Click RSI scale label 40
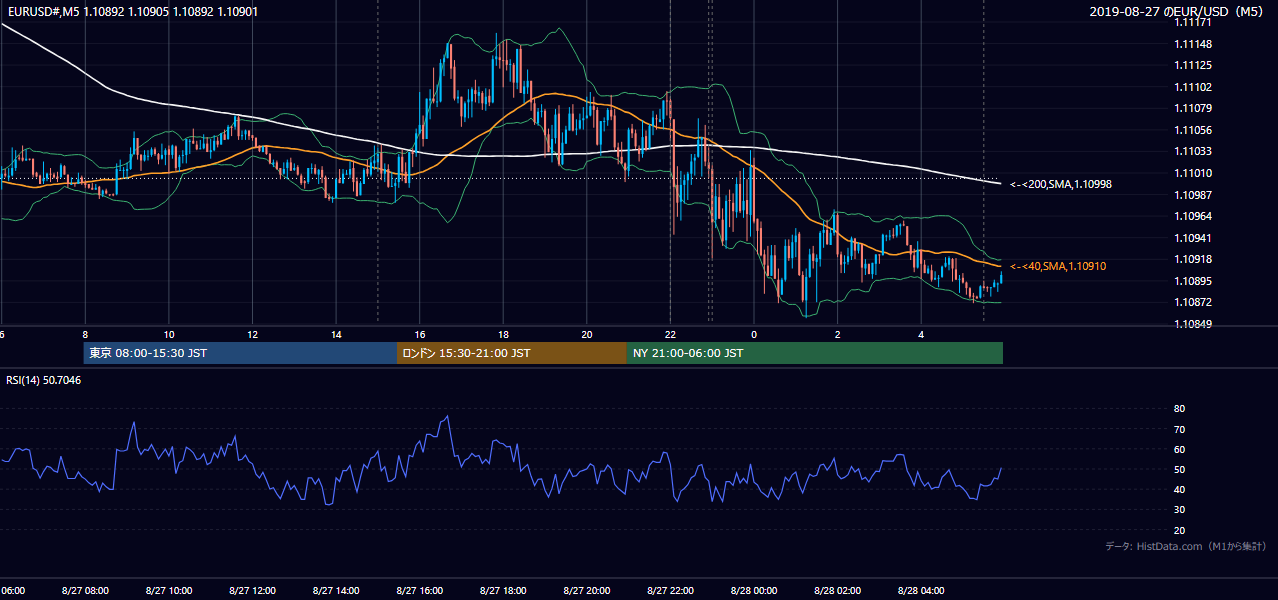 tap(1179, 489)
